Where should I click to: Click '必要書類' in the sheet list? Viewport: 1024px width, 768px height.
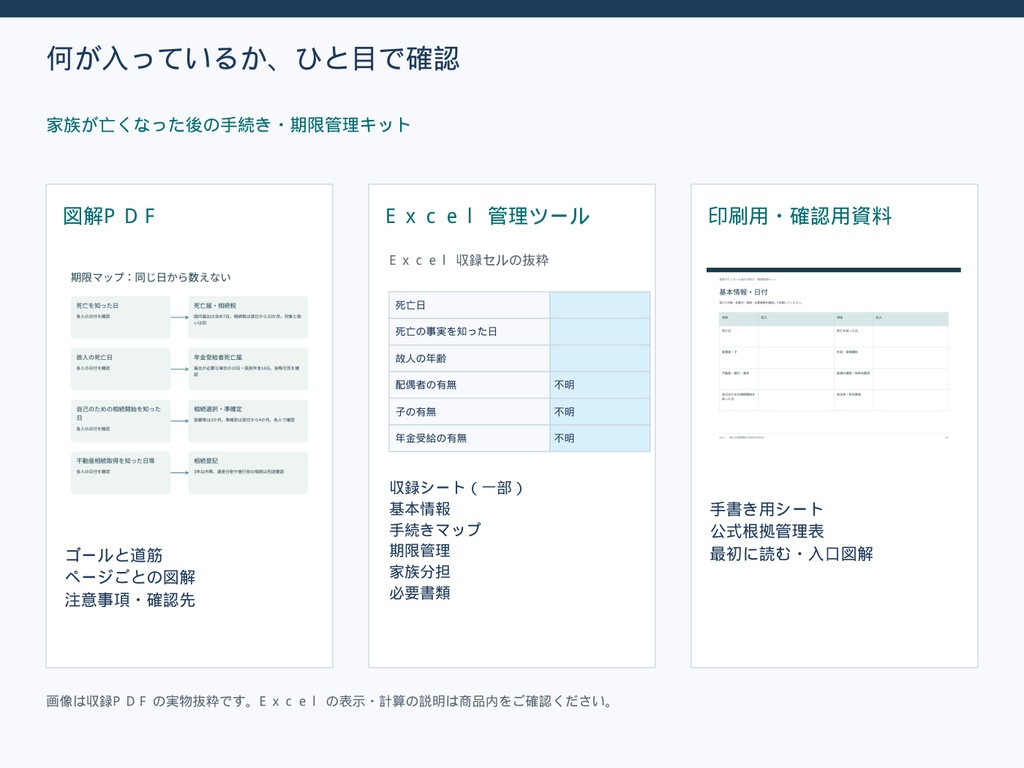[x=420, y=593]
